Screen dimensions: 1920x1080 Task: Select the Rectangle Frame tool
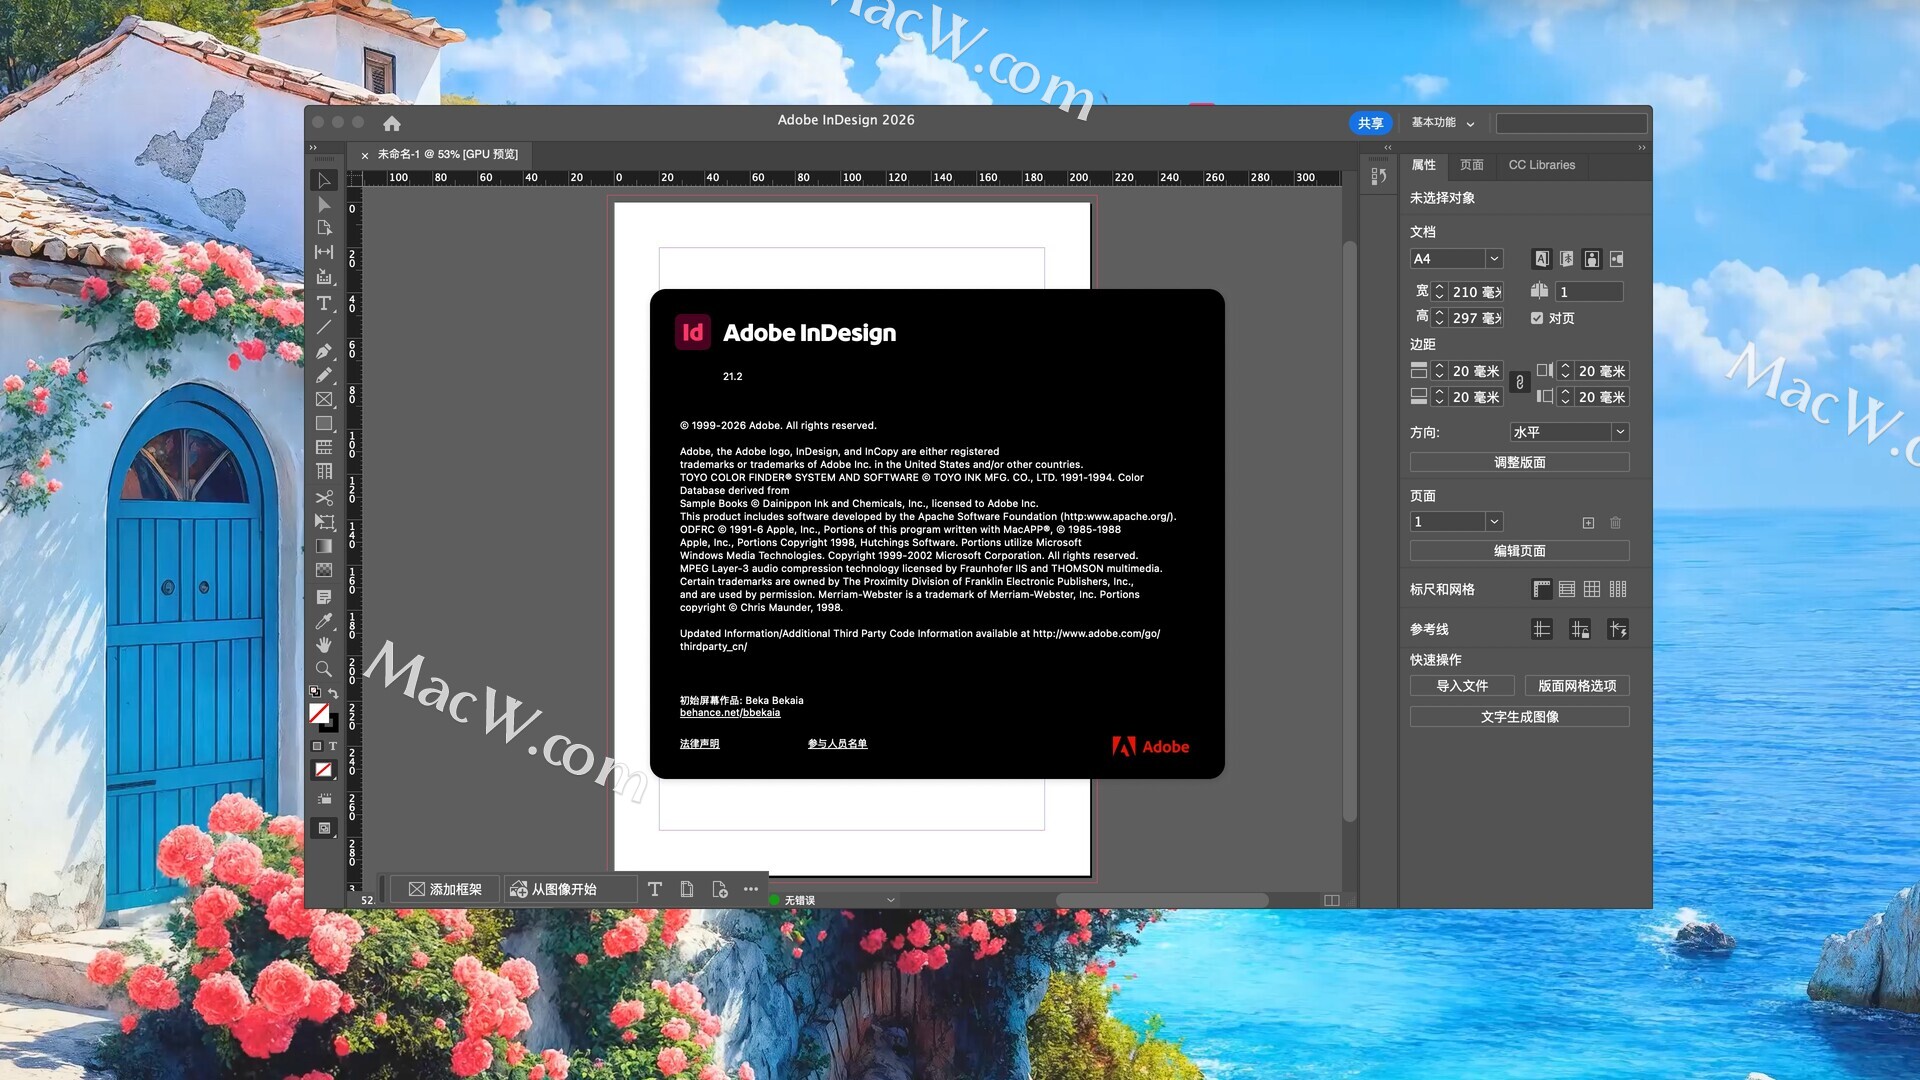click(324, 399)
